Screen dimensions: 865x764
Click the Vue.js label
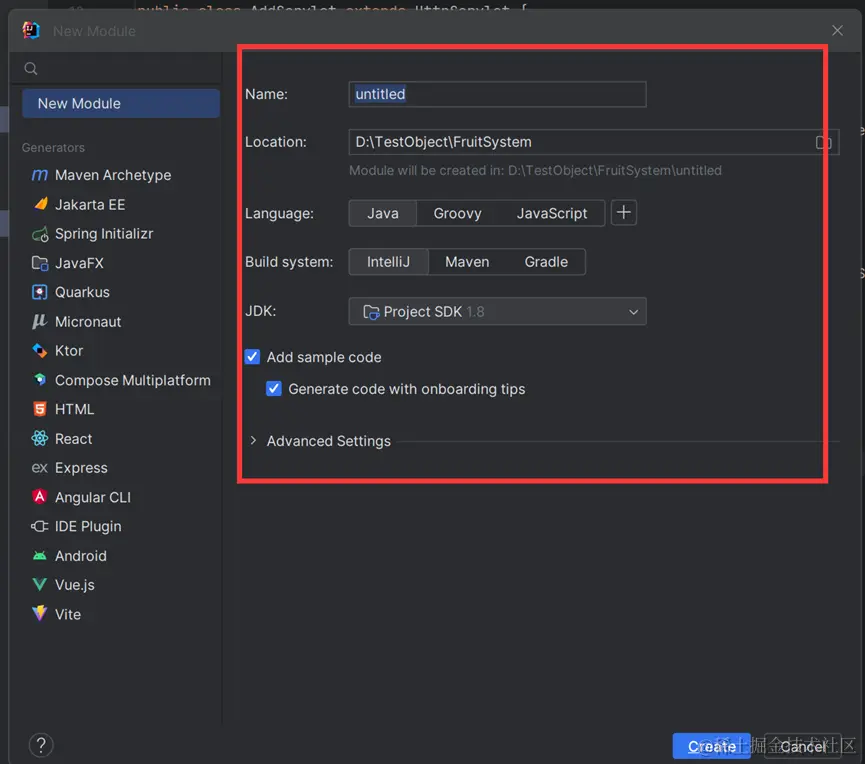(x=74, y=585)
